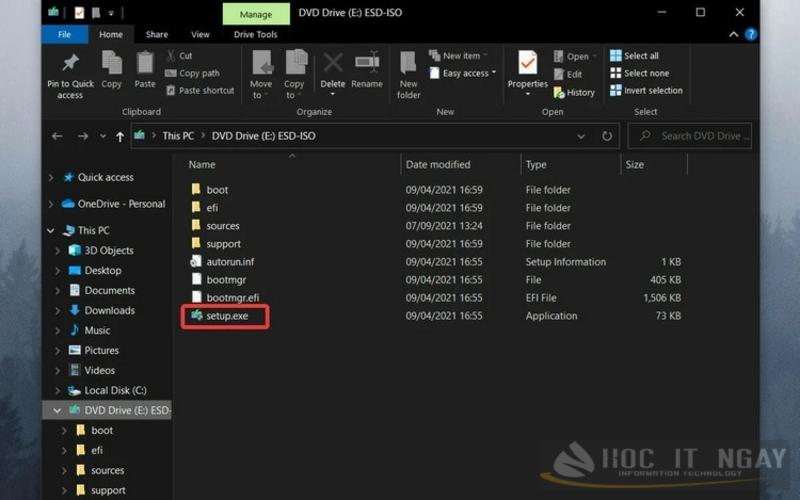Click This PC in address bar
This screenshot has height=500, width=800.
[178, 136]
